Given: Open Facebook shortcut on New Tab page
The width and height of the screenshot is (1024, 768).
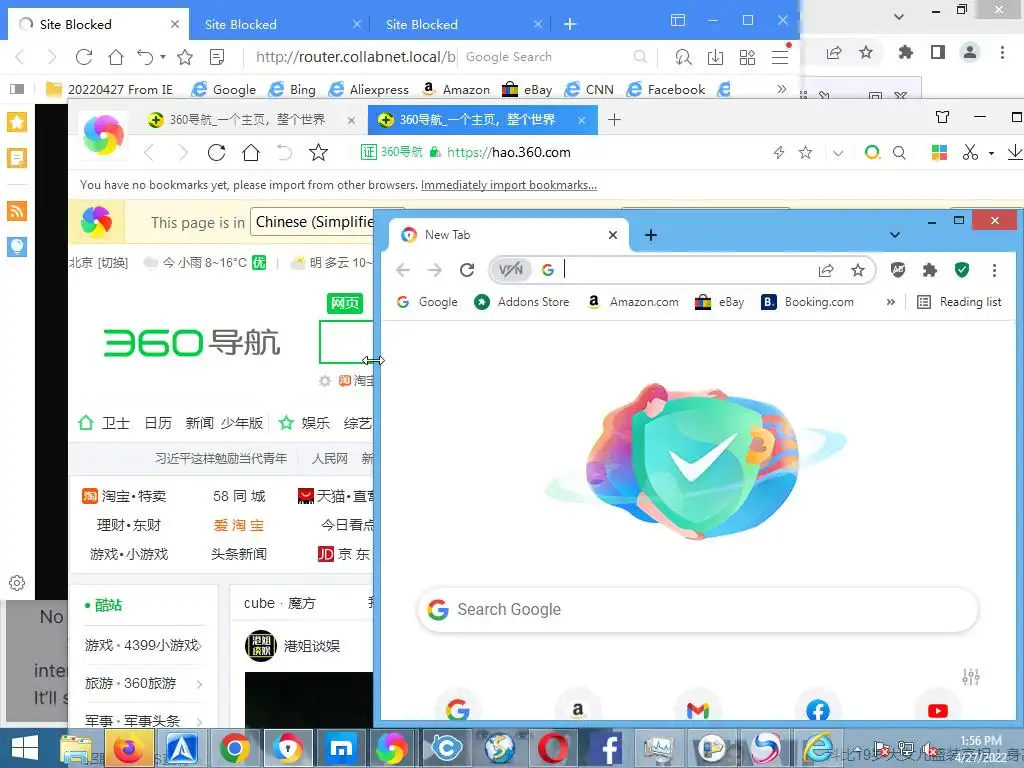Looking at the screenshot, I should coord(818,711).
